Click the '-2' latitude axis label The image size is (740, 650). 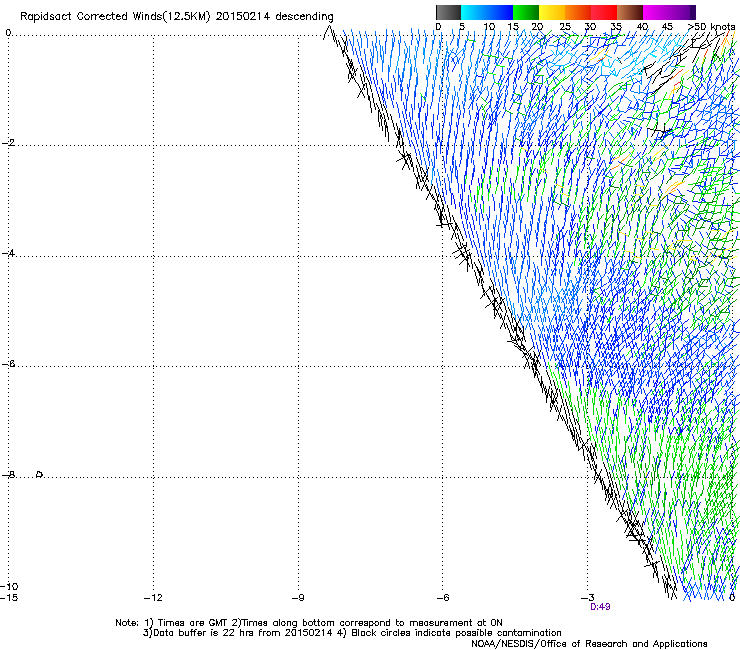coord(8,143)
